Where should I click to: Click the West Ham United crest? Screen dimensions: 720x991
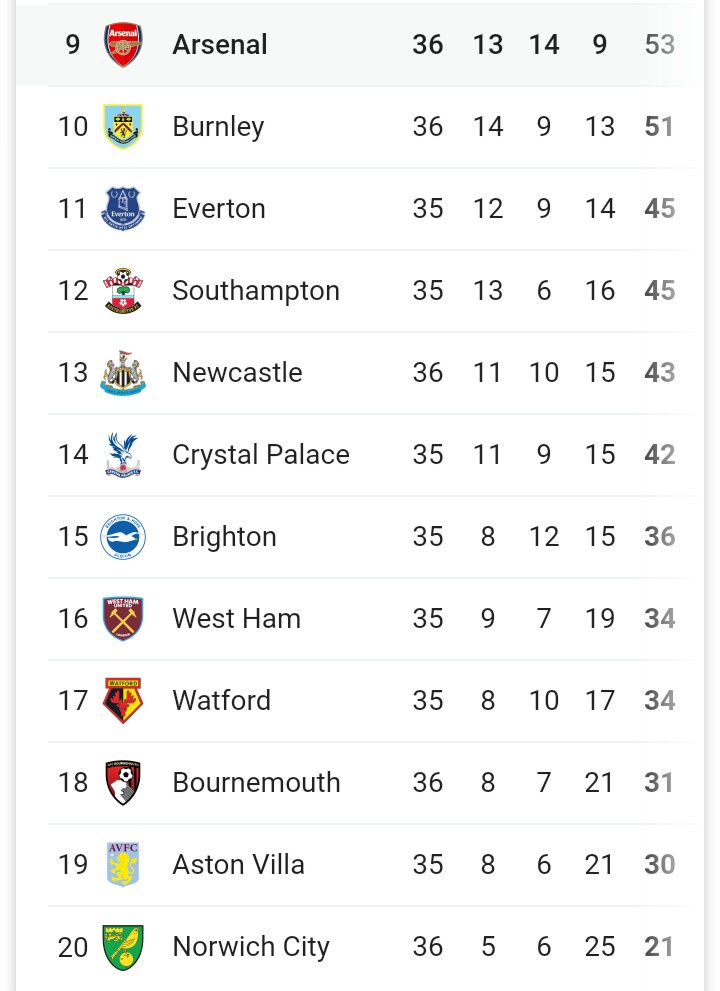click(123, 619)
